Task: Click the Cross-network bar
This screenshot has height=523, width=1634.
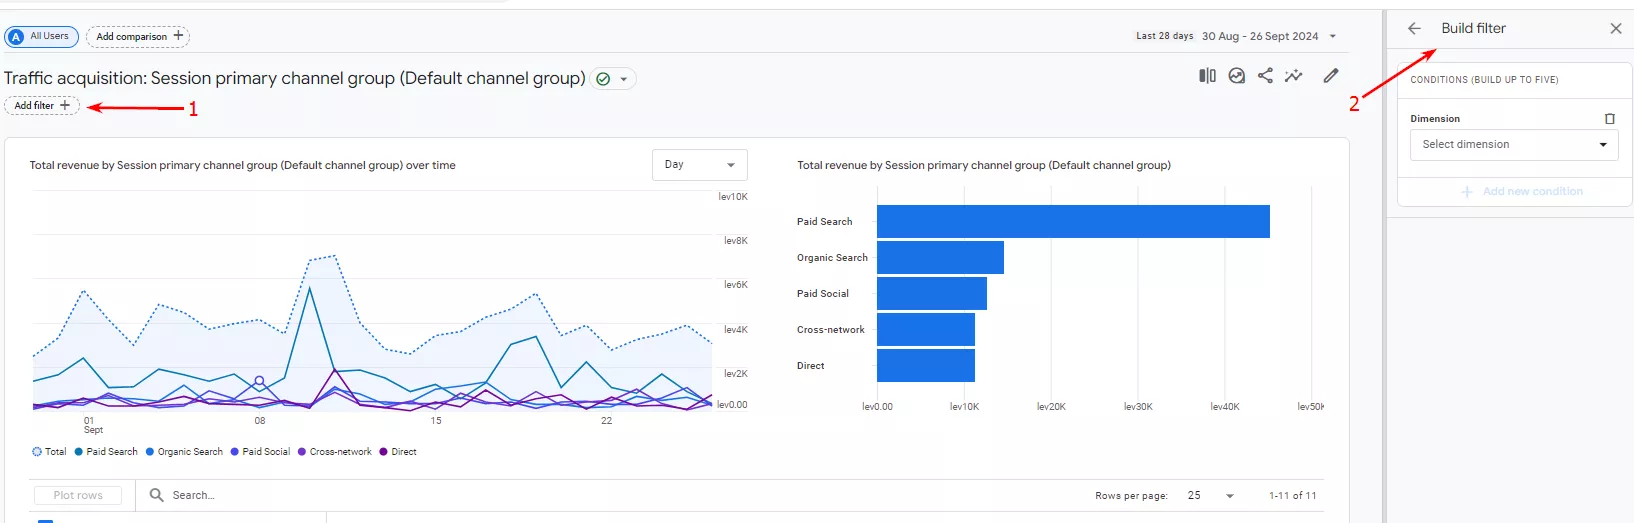Action: click(926, 330)
